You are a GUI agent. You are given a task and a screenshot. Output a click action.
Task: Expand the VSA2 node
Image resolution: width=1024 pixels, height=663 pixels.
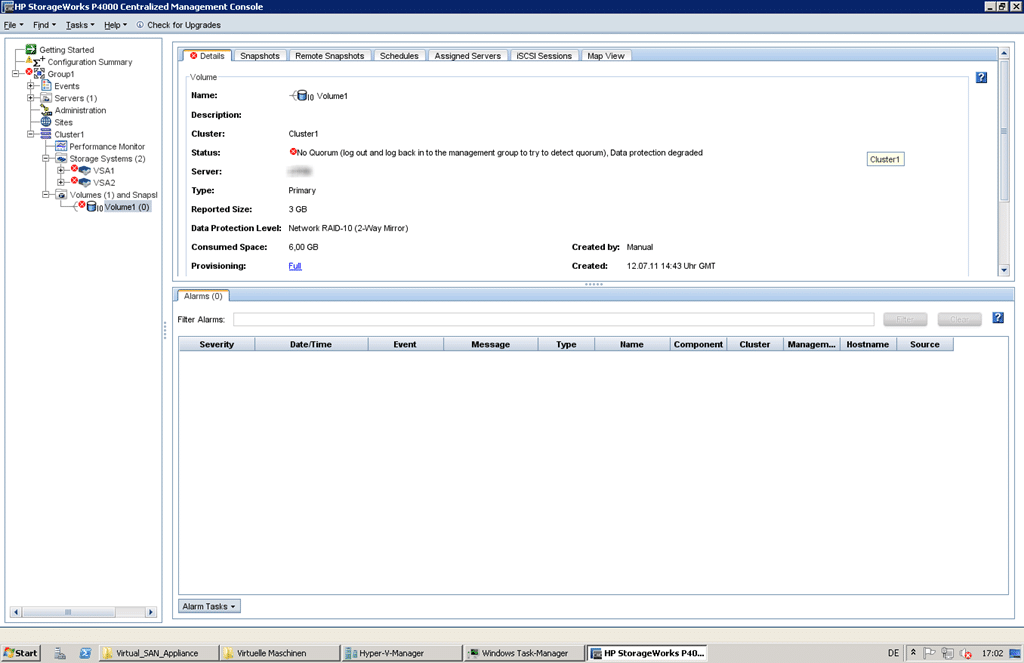[61, 182]
